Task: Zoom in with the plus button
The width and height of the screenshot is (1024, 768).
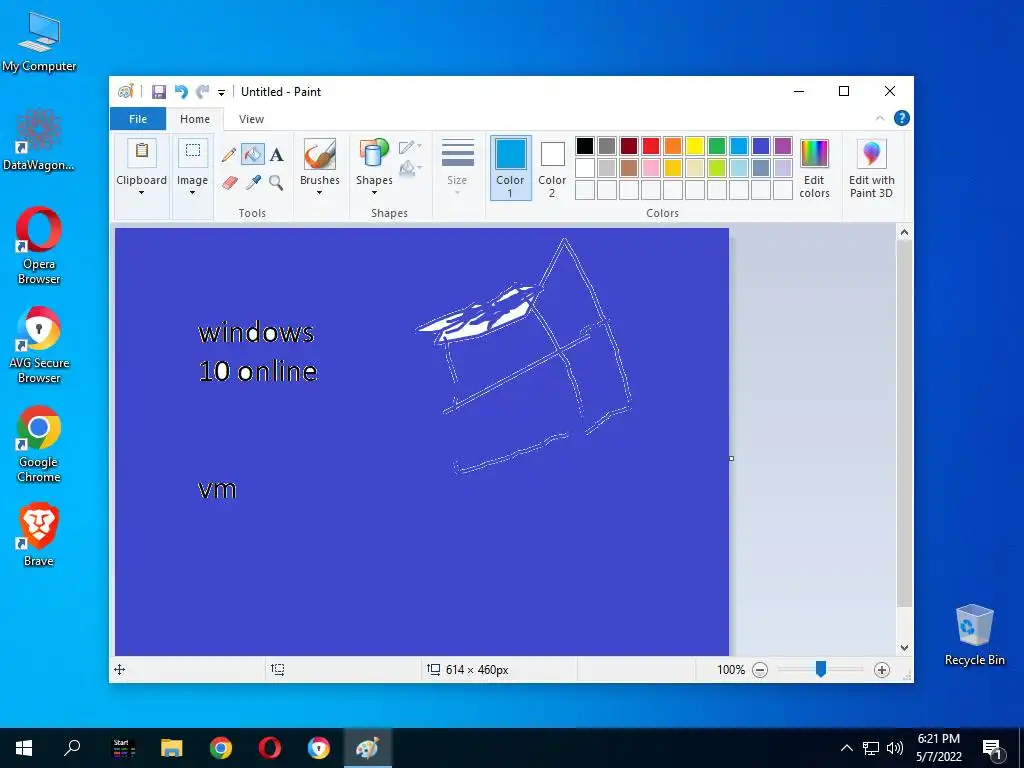Action: (x=882, y=669)
